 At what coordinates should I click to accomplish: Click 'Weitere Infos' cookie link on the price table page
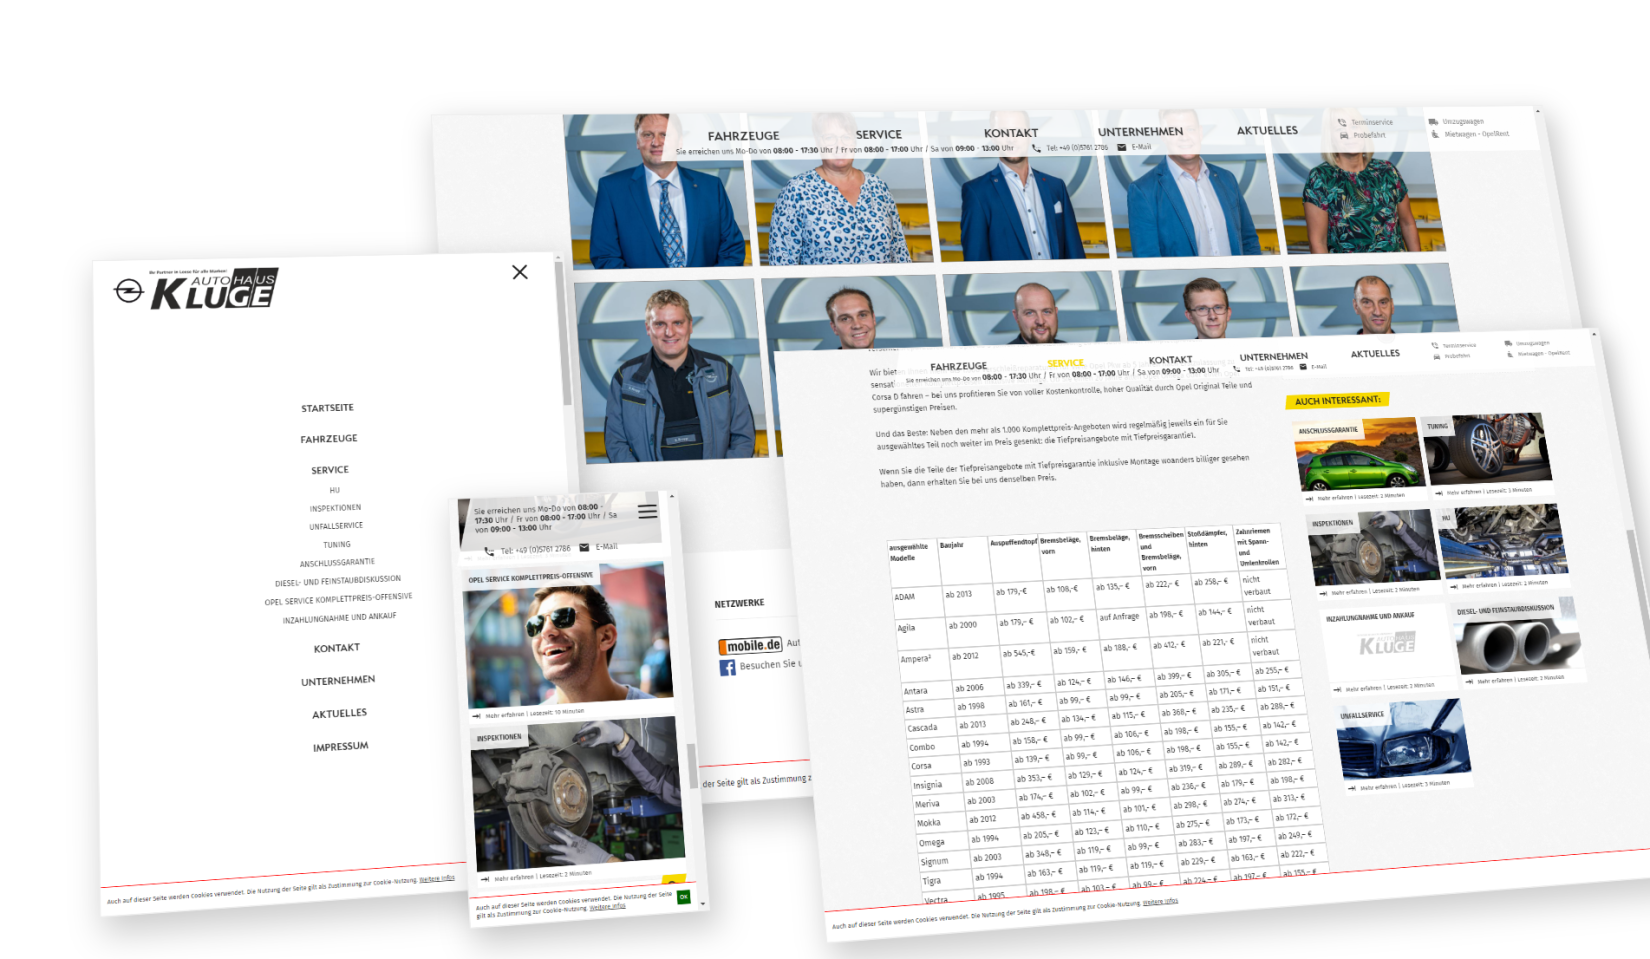(1160, 902)
